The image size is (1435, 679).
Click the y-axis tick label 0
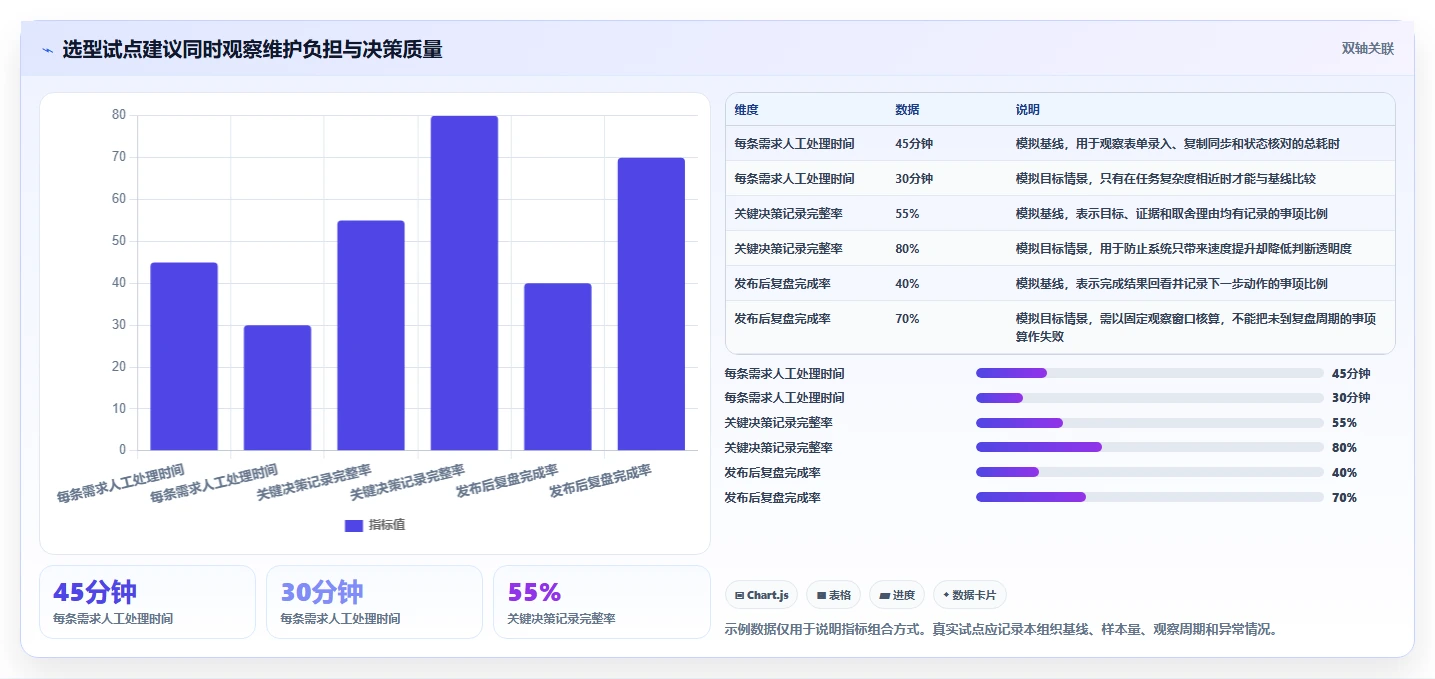point(122,450)
